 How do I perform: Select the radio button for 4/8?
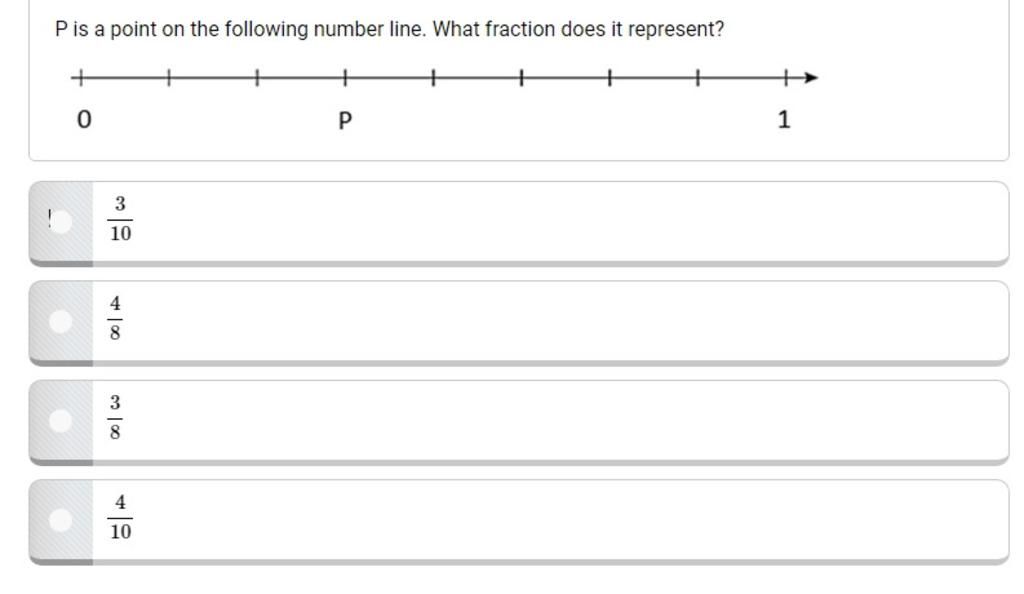point(61,321)
